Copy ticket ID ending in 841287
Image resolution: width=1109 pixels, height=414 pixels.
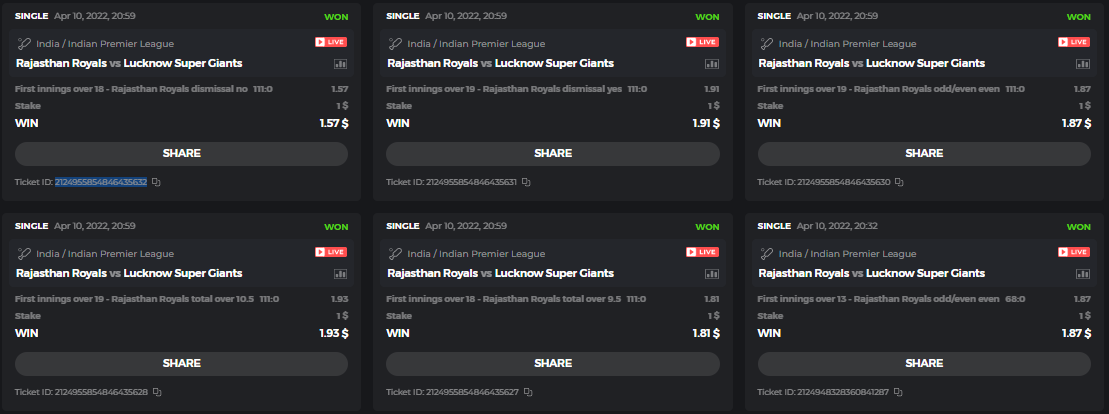898,392
